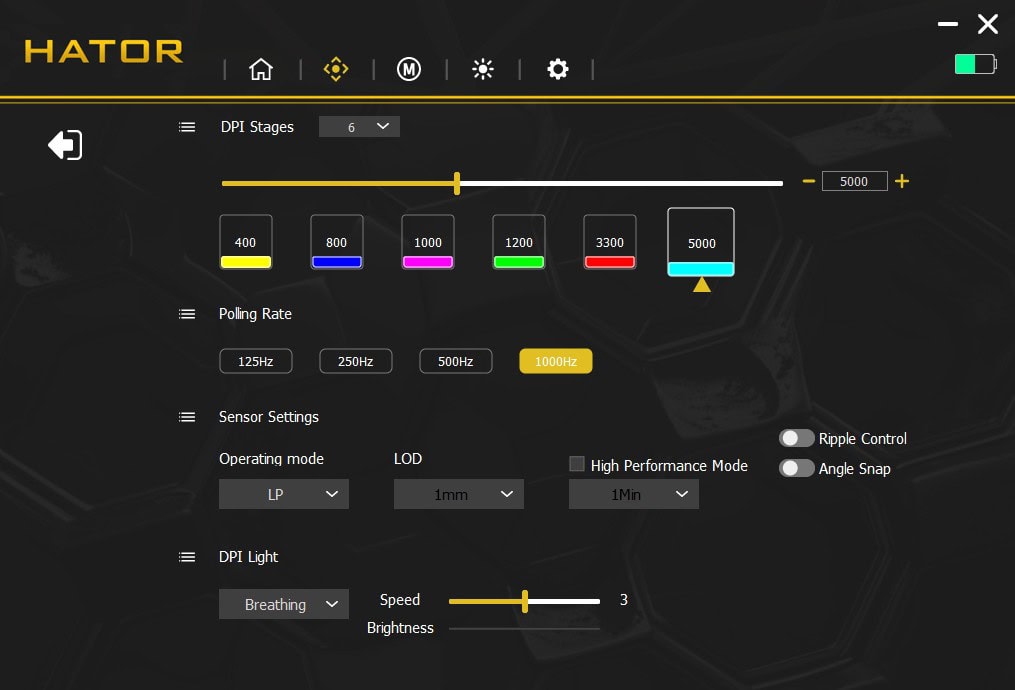Increase DPI with the plus icon
This screenshot has width=1015, height=690.
[902, 181]
